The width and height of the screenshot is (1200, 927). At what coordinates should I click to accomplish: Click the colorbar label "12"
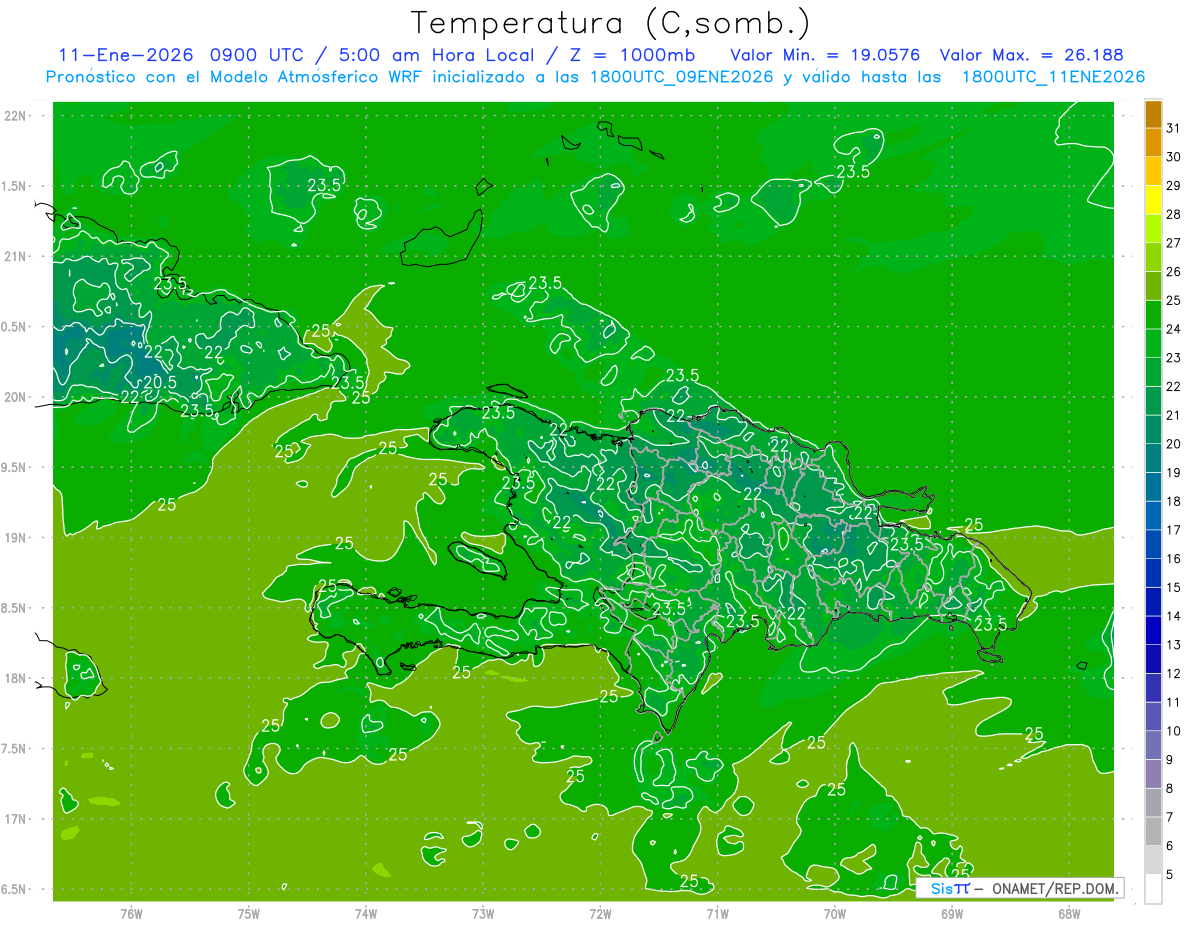point(1174,673)
